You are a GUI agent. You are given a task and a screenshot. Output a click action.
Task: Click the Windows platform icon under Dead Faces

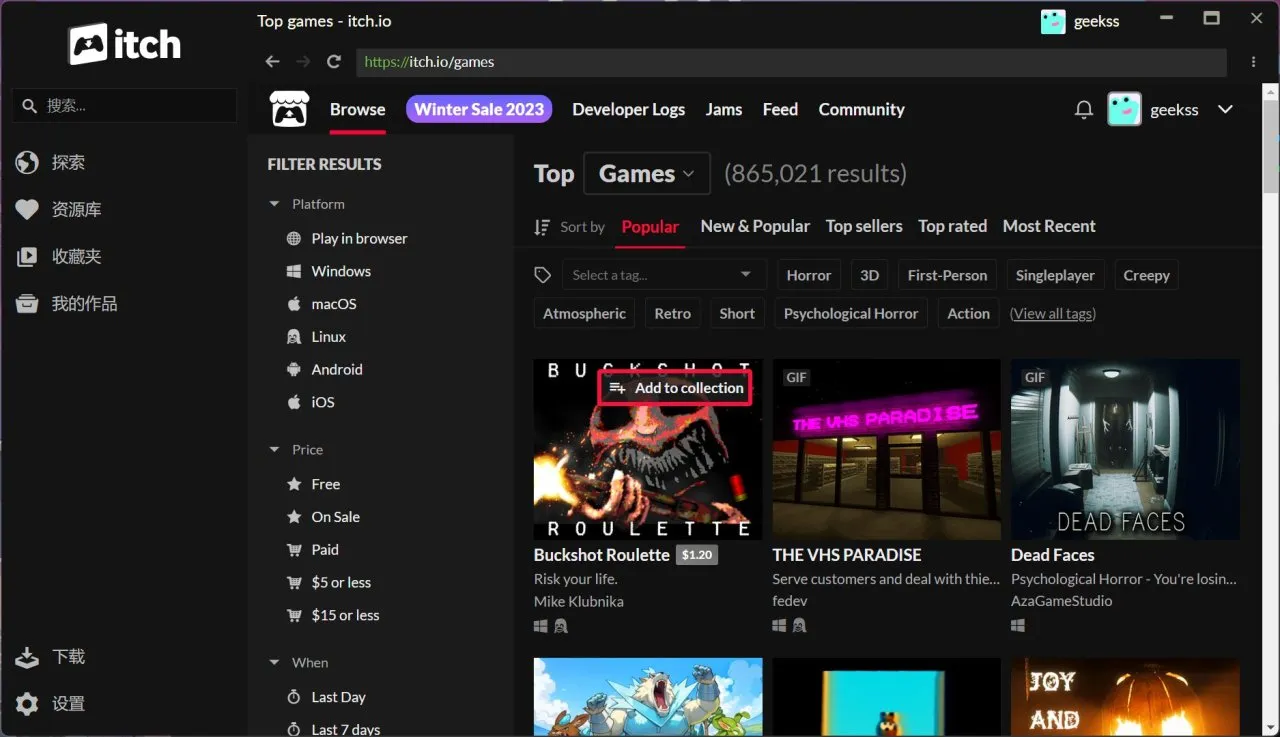[x=1018, y=626]
